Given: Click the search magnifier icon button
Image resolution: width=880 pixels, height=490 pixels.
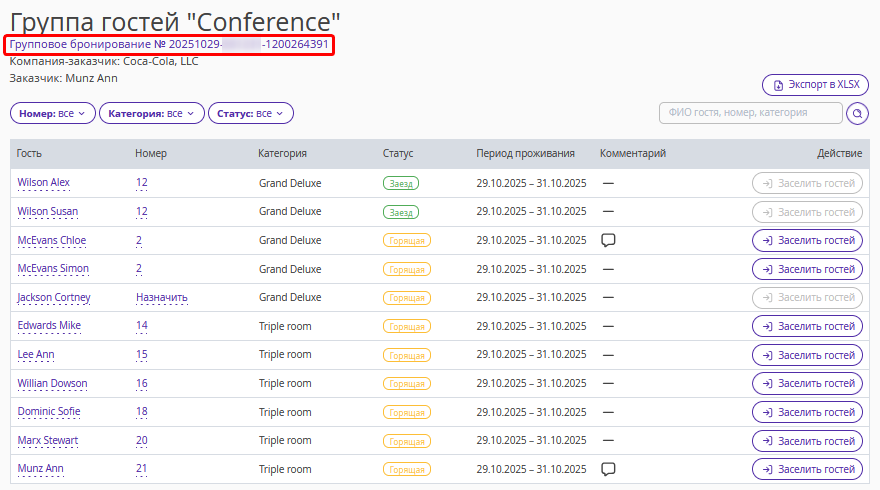Looking at the screenshot, I should 857,114.
